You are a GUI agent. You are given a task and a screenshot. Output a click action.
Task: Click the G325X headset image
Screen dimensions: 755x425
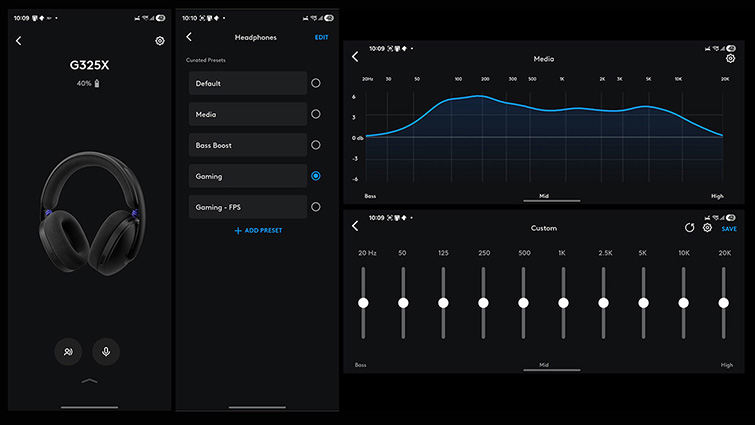tap(90, 213)
